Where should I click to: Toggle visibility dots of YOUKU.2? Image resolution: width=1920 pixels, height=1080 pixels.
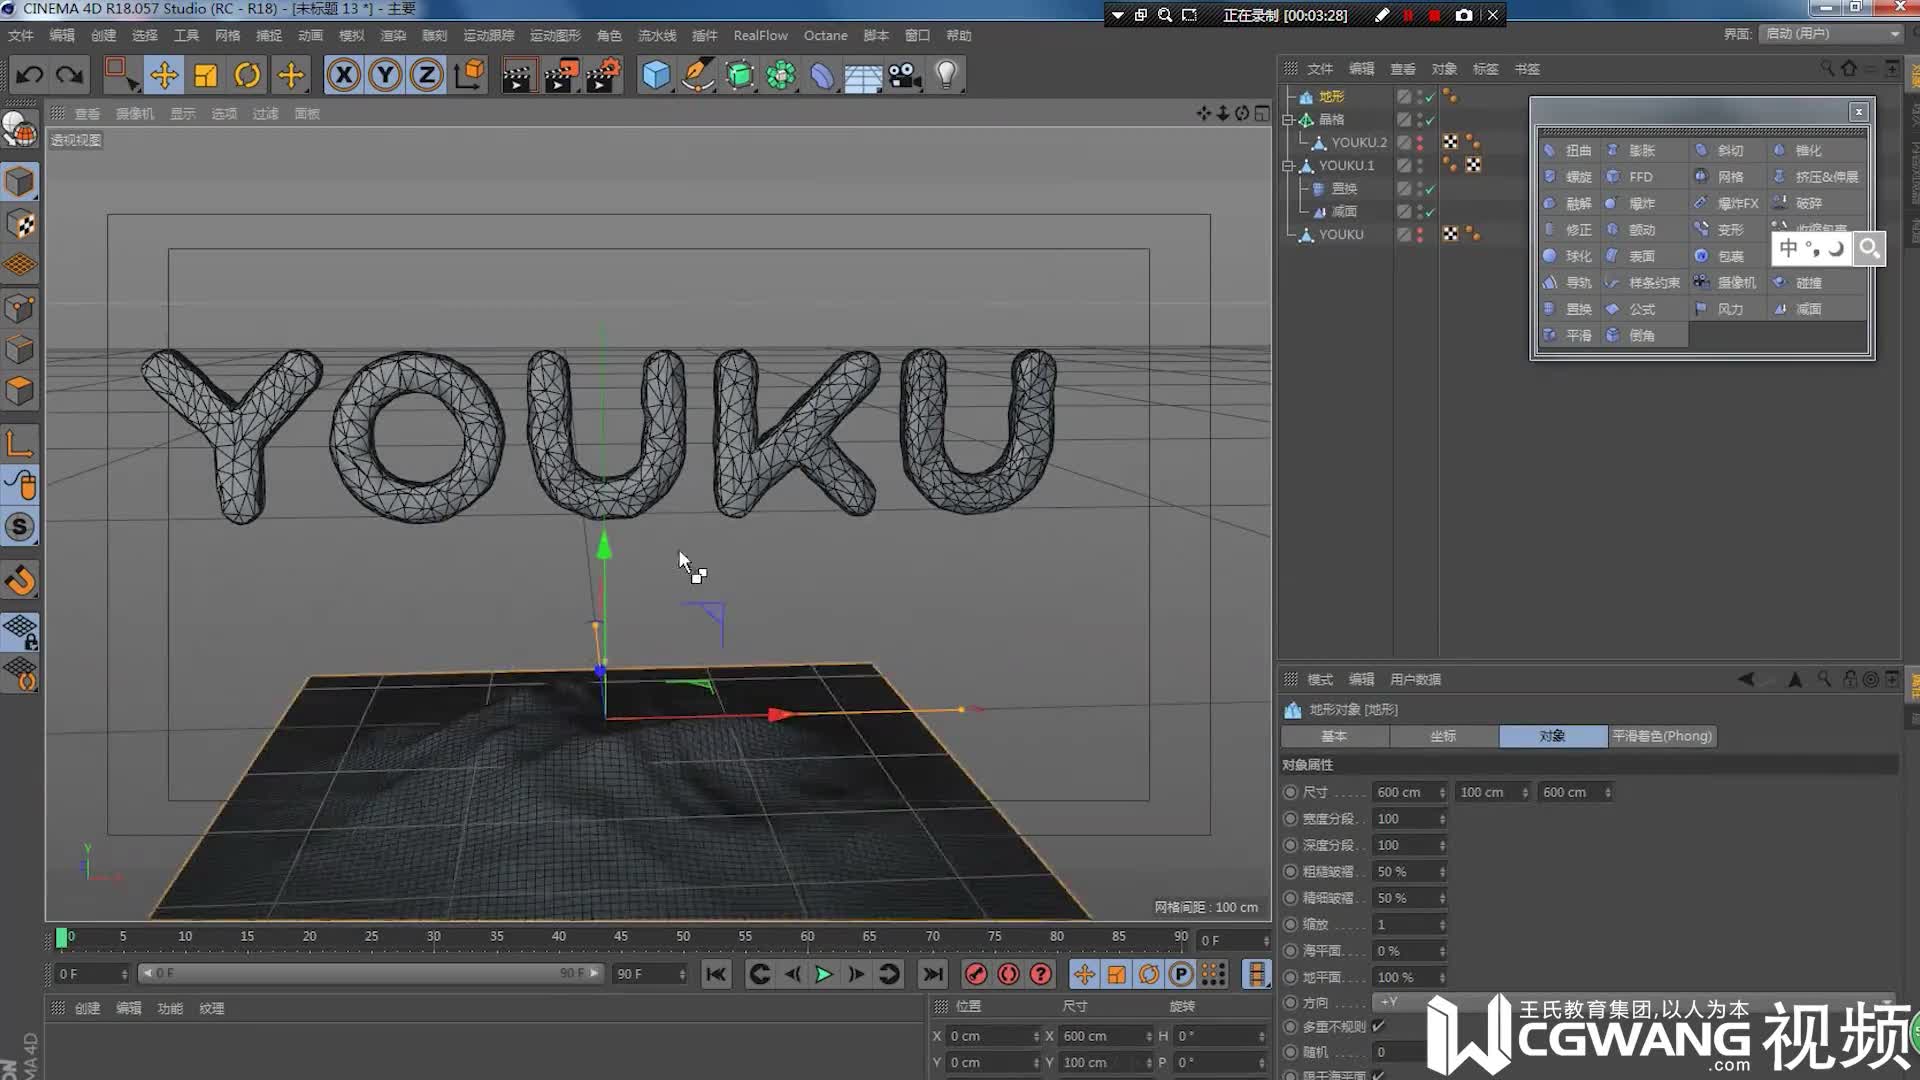pyautogui.click(x=1420, y=143)
